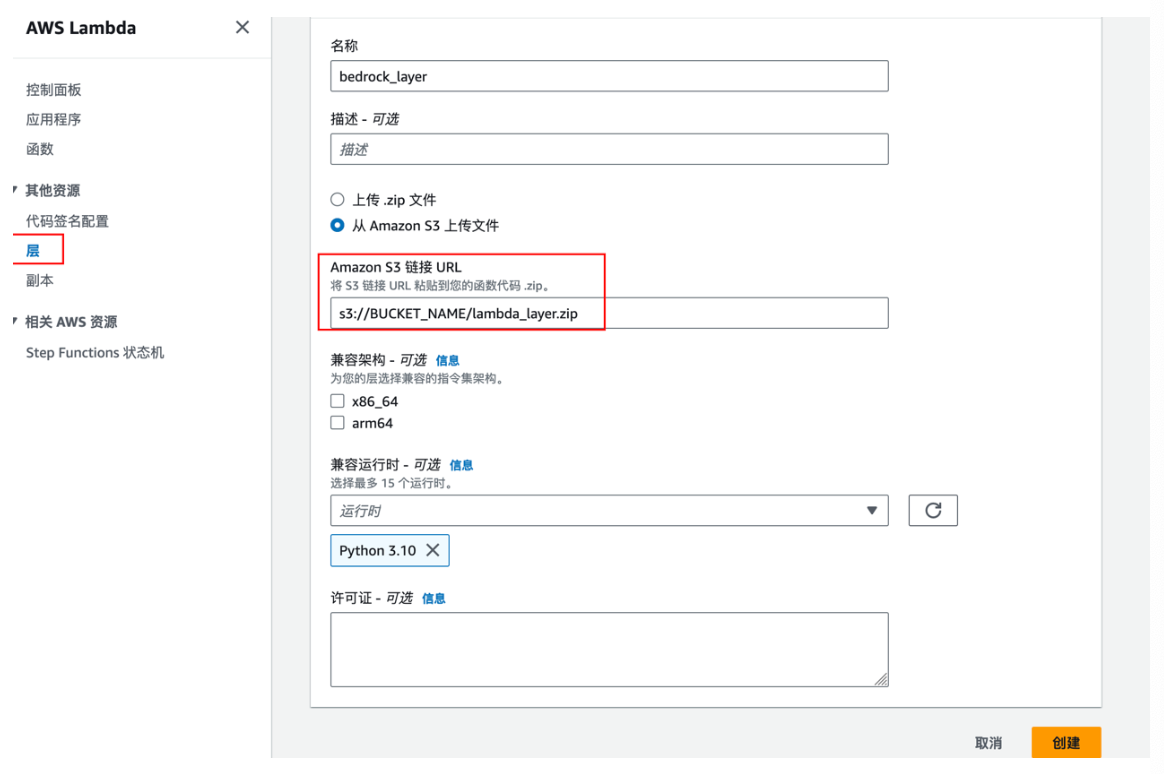Open 信息 link next to 兼容运行时
1164x774 pixels.
(461, 465)
